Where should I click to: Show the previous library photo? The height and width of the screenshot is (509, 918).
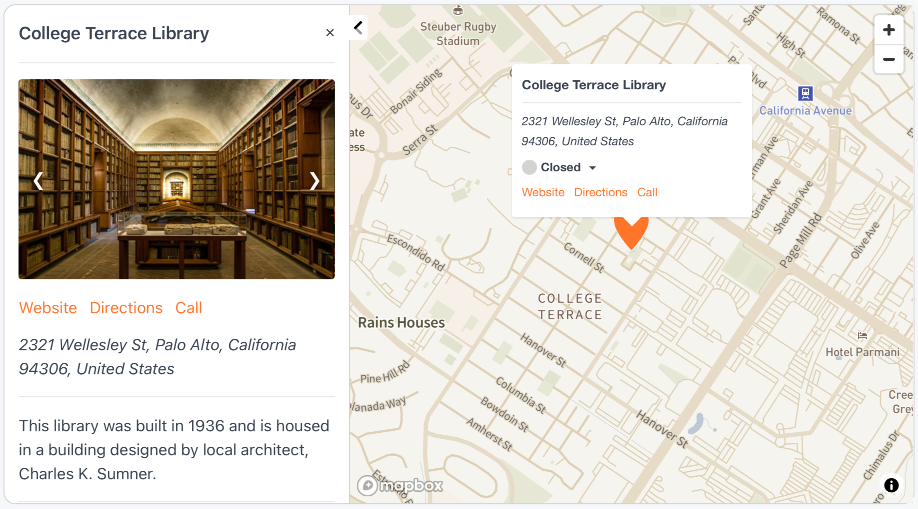pos(39,181)
